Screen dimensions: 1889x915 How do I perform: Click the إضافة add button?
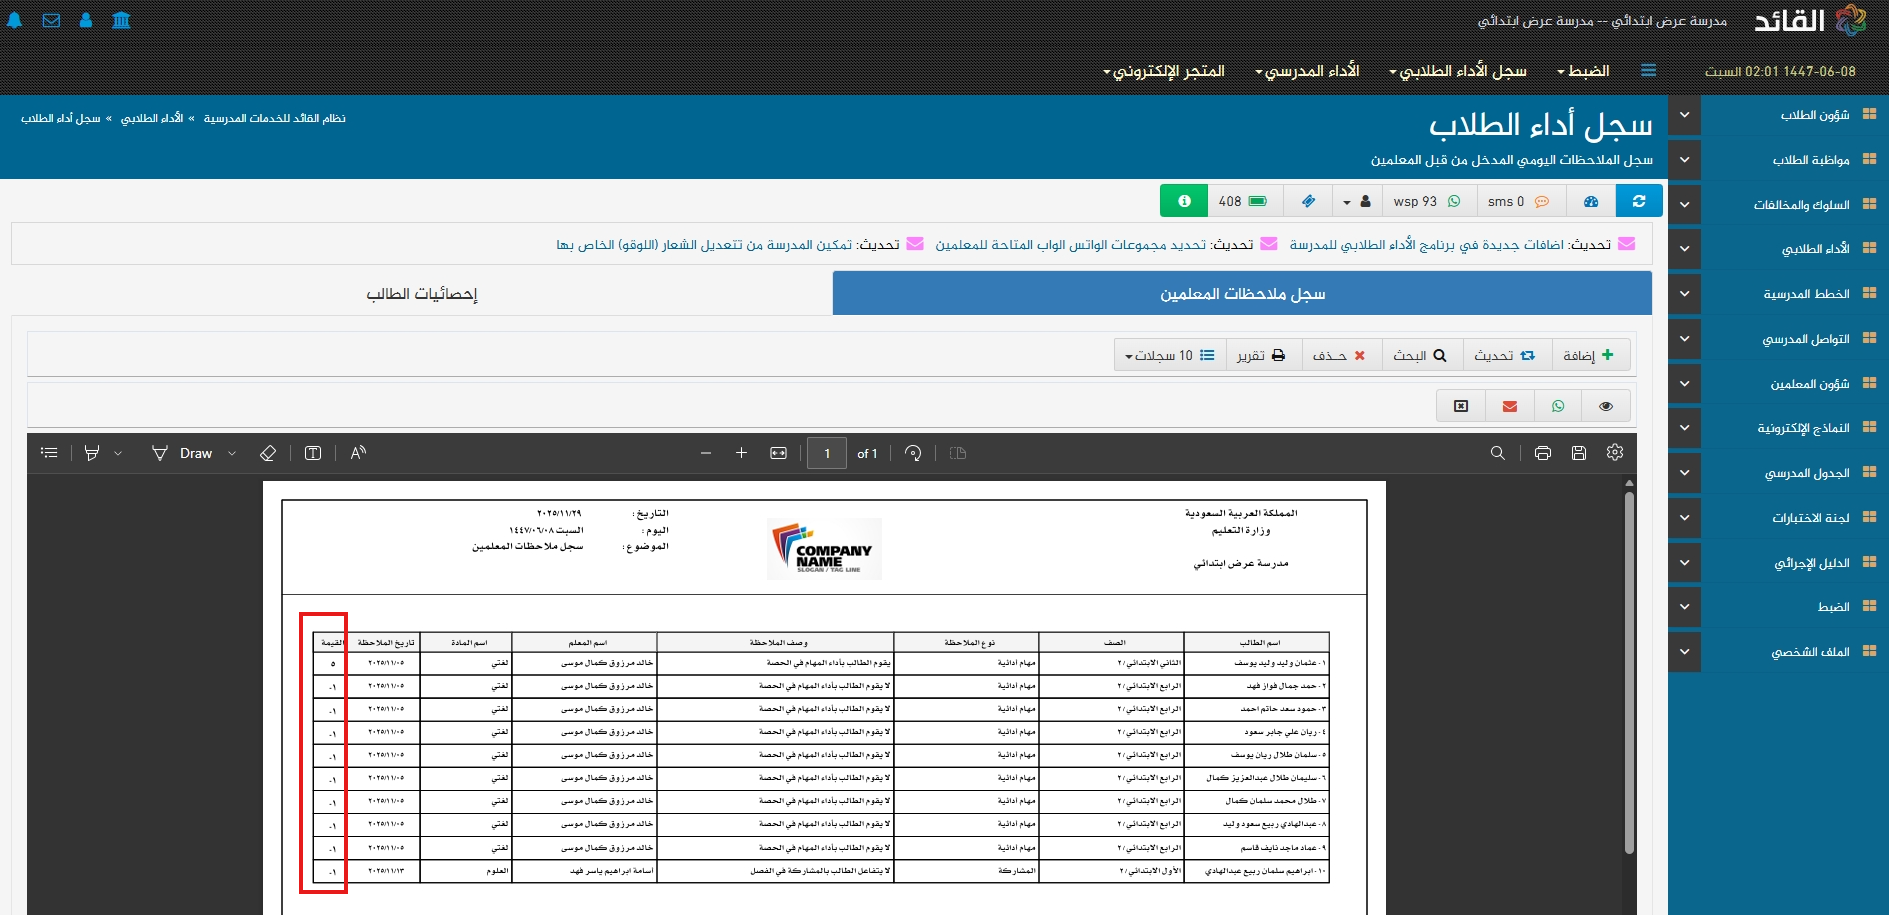click(1589, 355)
